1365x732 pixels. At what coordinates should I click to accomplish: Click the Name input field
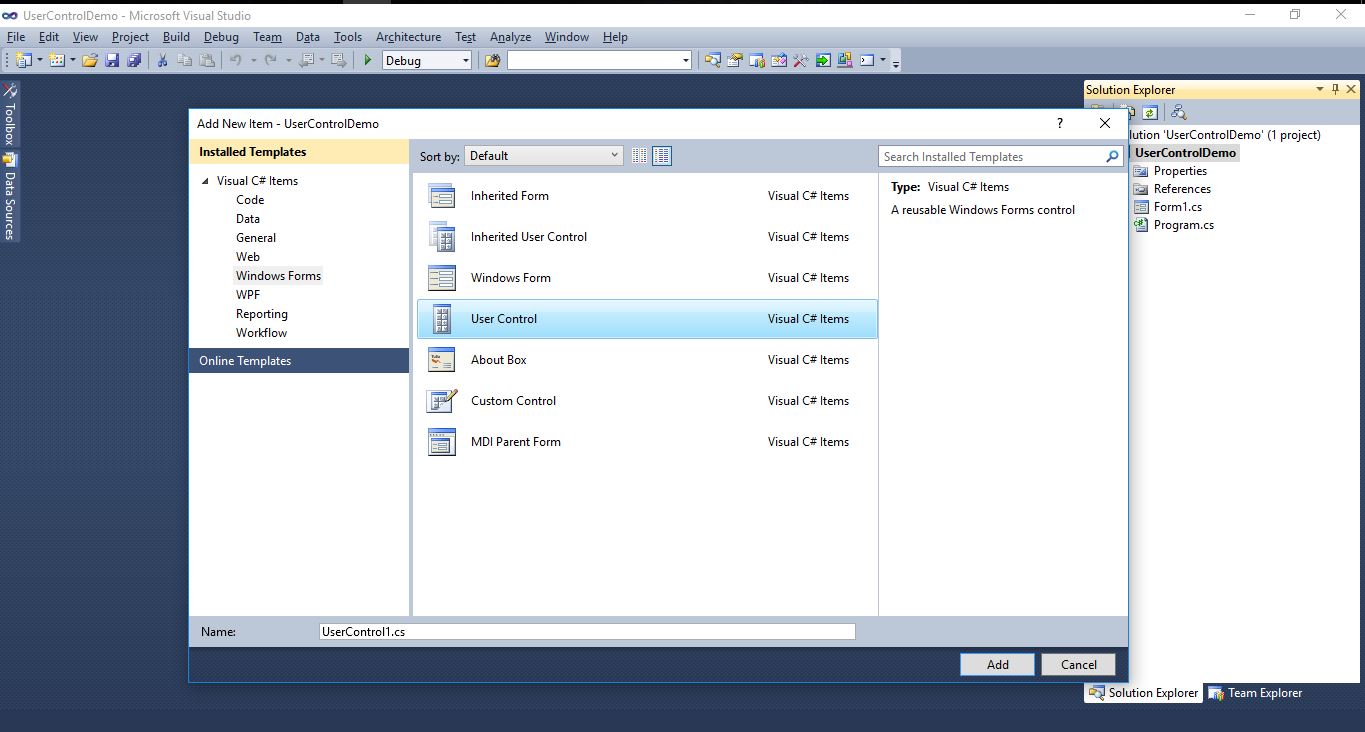587,632
